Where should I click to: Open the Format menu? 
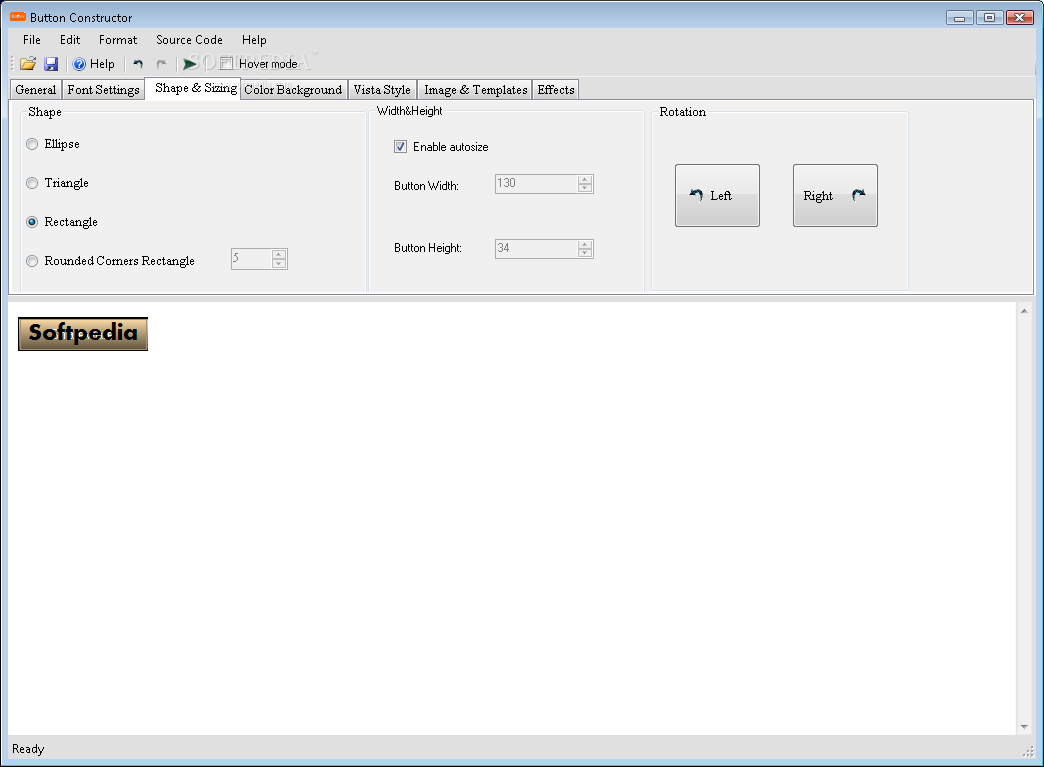coord(118,40)
